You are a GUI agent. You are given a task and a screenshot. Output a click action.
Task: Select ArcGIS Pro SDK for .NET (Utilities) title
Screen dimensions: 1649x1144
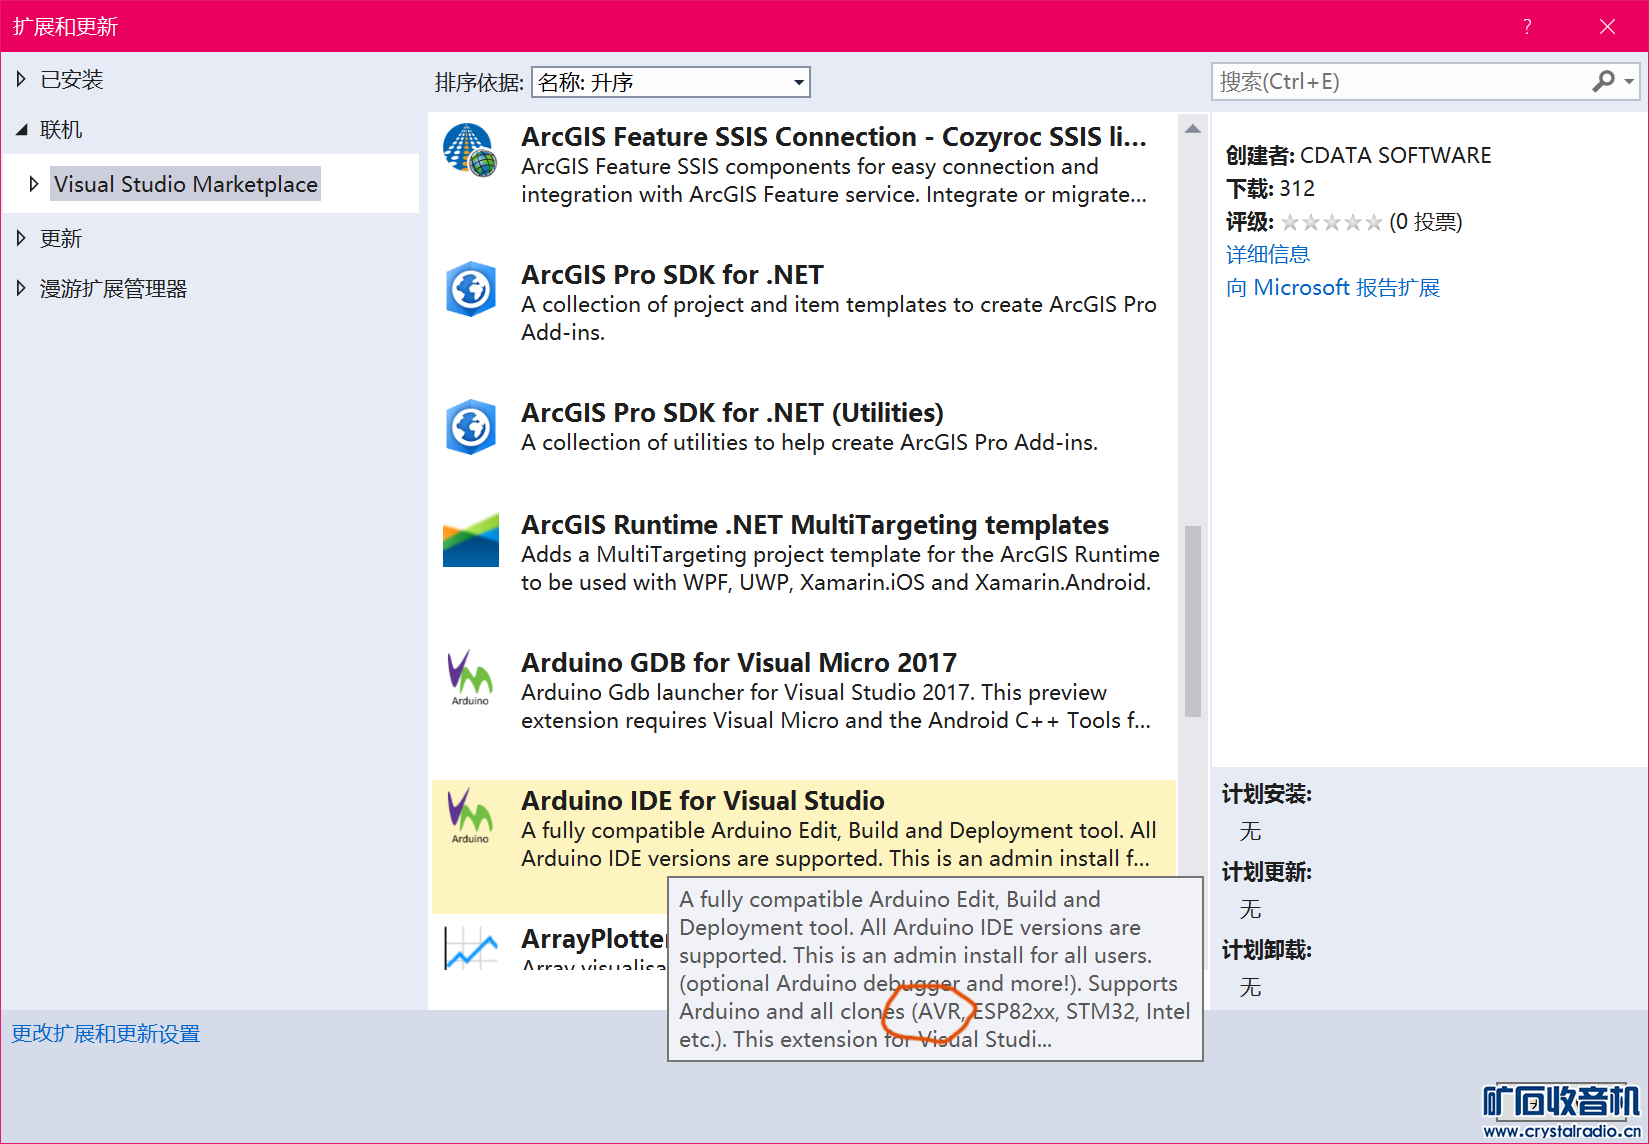pyautogui.click(x=732, y=413)
